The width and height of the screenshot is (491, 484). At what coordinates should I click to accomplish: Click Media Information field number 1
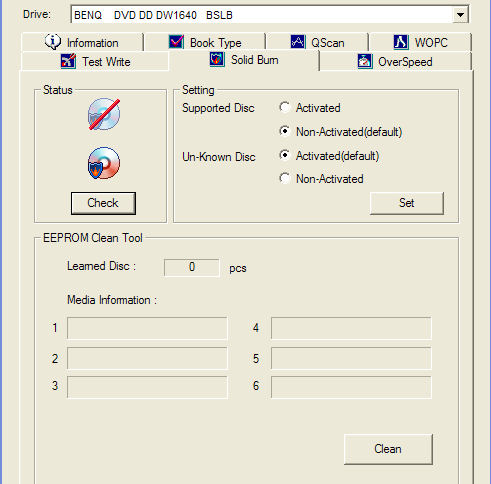tap(147, 328)
